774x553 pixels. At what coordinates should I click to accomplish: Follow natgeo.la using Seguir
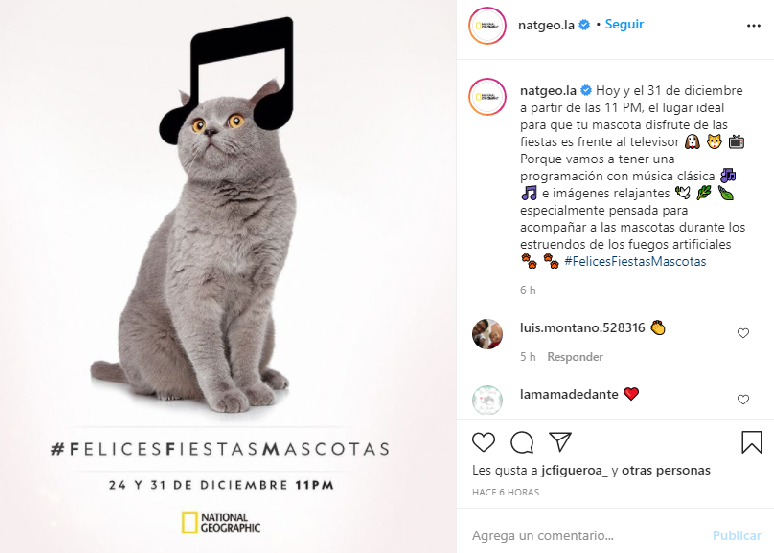pos(624,24)
